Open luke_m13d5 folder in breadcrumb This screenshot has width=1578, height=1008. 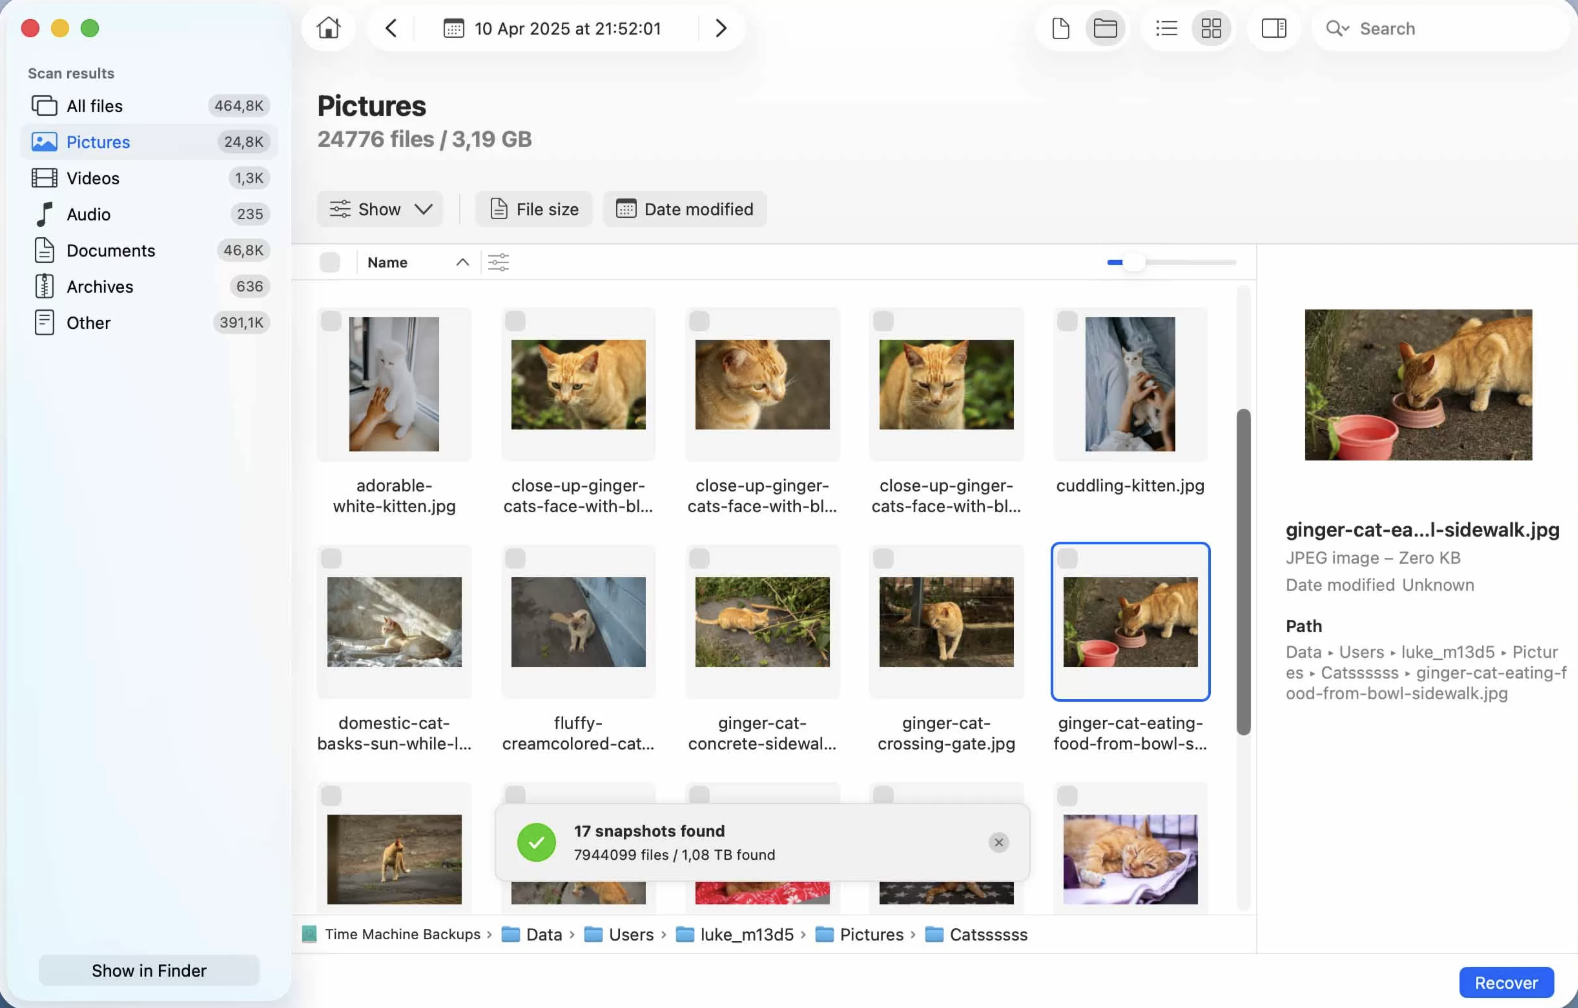735,934
